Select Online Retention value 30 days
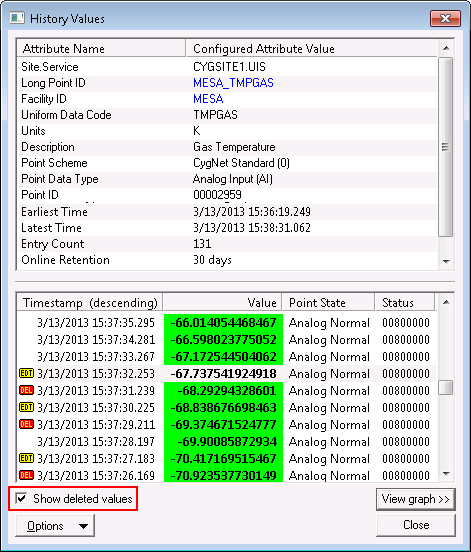Viewport: 471px width, 552px height. (x=212, y=260)
